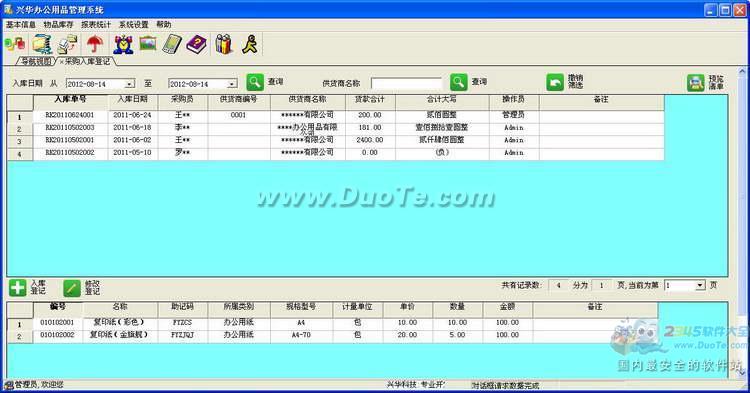Expand the end date dropdown arrow
The image size is (750, 393).
pos(232,84)
